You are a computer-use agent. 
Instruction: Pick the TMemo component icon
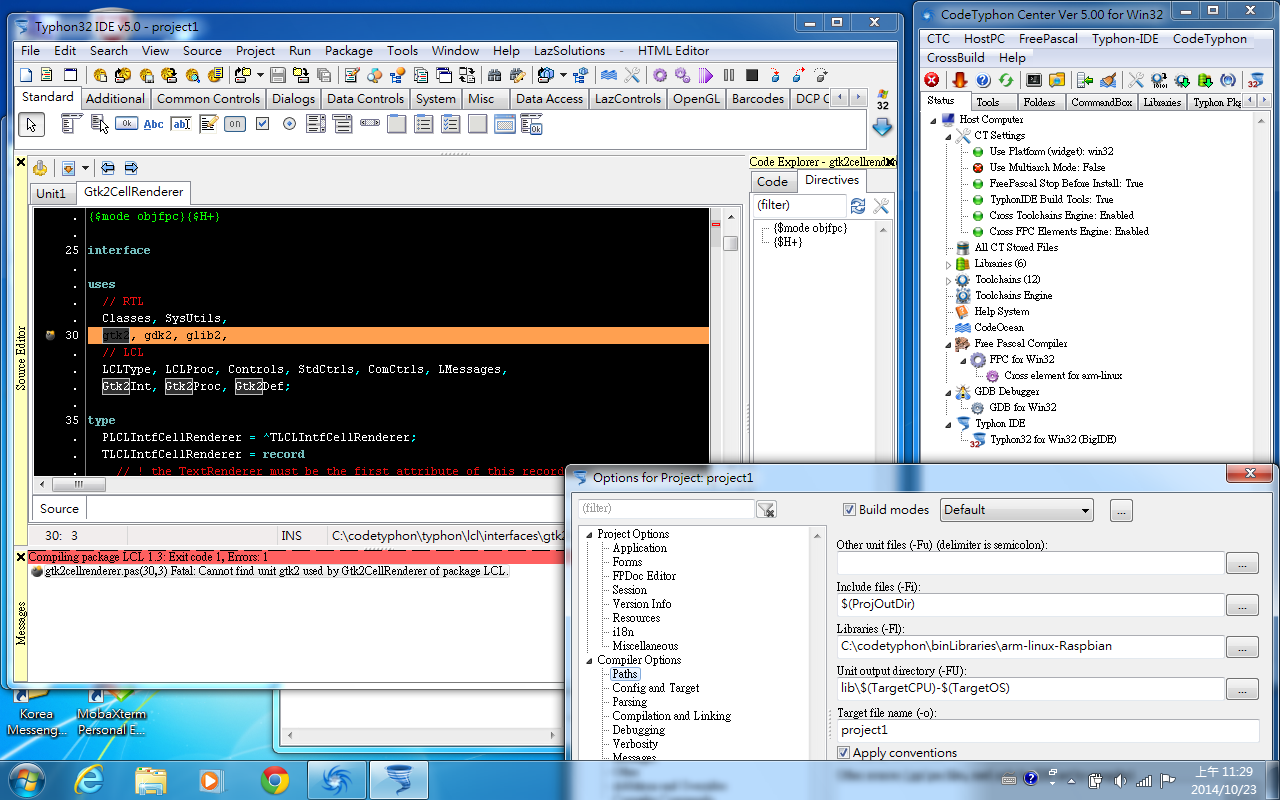(208, 124)
